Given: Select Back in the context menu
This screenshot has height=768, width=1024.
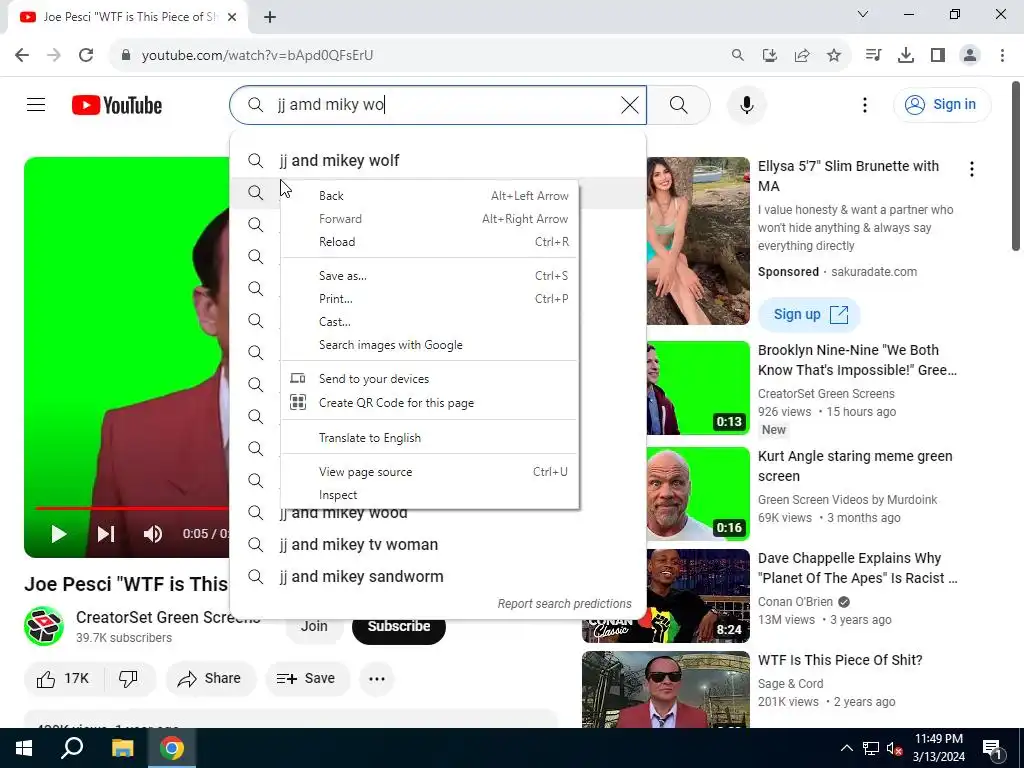Looking at the screenshot, I should click(430, 195).
